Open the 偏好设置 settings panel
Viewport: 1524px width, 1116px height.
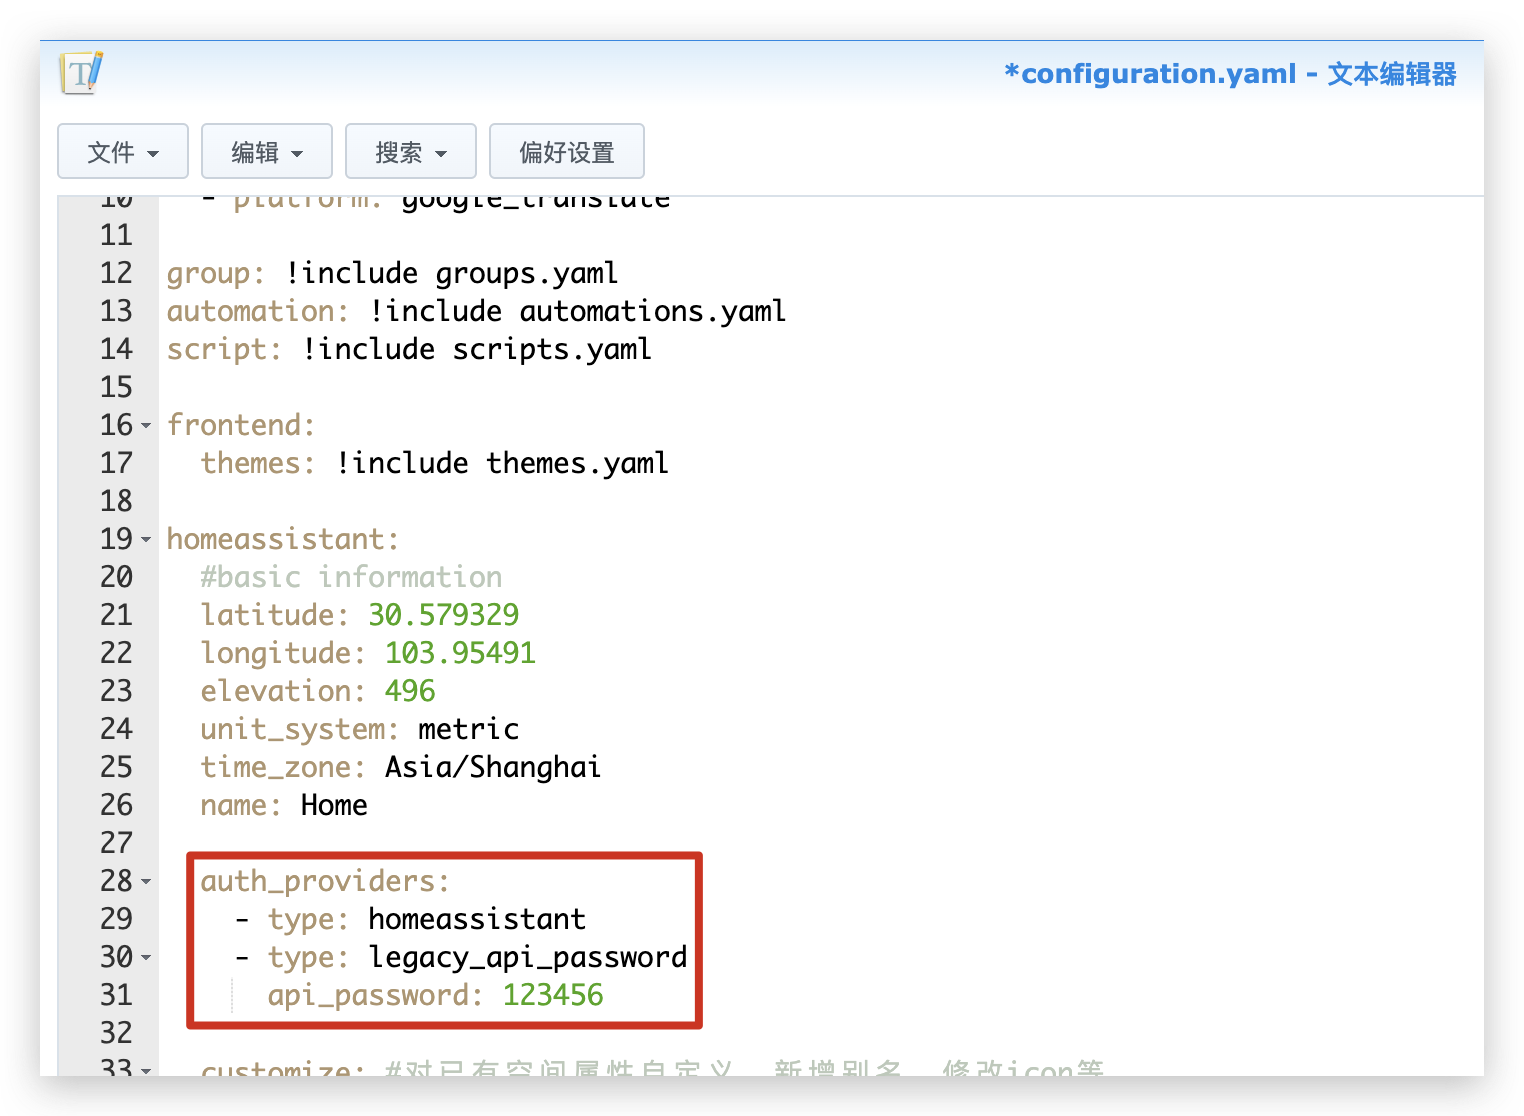[x=566, y=151]
